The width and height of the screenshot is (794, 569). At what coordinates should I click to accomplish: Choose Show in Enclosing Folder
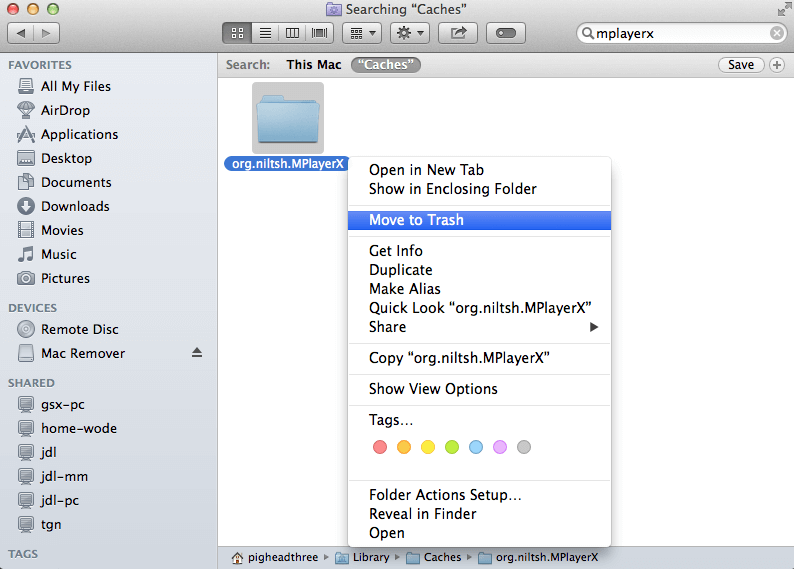pyautogui.click(x=479, y=189)
